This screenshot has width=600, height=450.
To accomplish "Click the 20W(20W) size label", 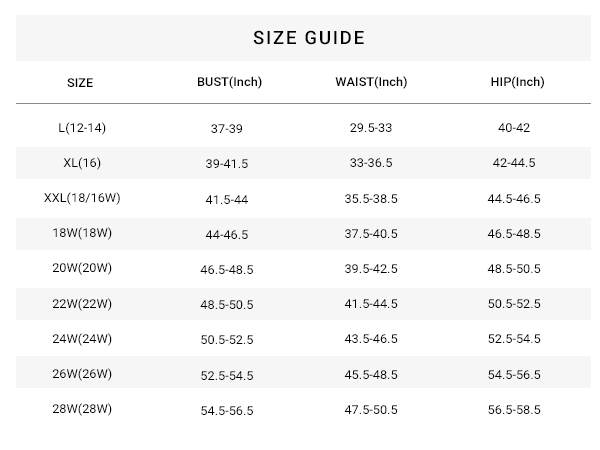I will 82,268.
